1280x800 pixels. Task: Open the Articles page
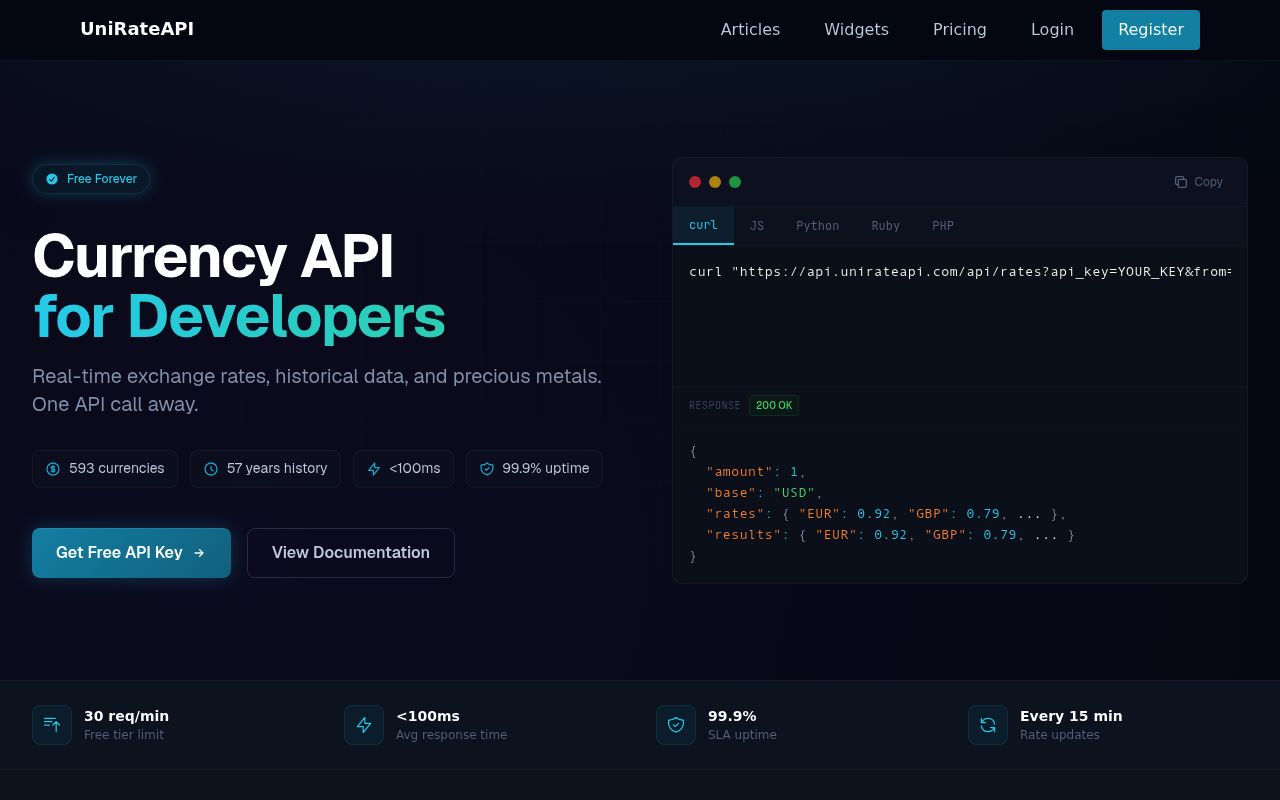point(750,30)
